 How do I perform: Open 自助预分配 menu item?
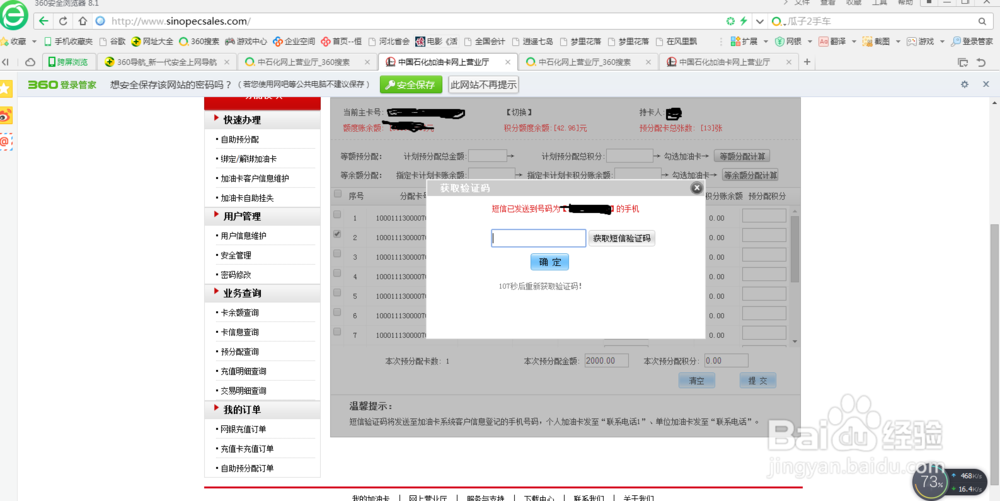(239, 139)
